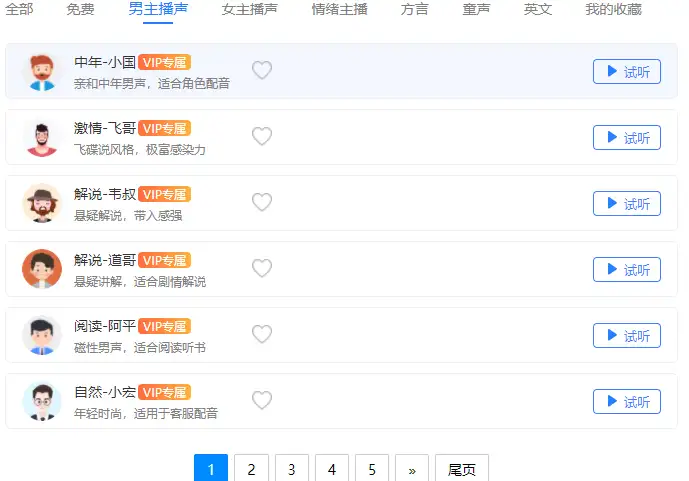Select the voice name 激情-飞哥

coord(105,128)
